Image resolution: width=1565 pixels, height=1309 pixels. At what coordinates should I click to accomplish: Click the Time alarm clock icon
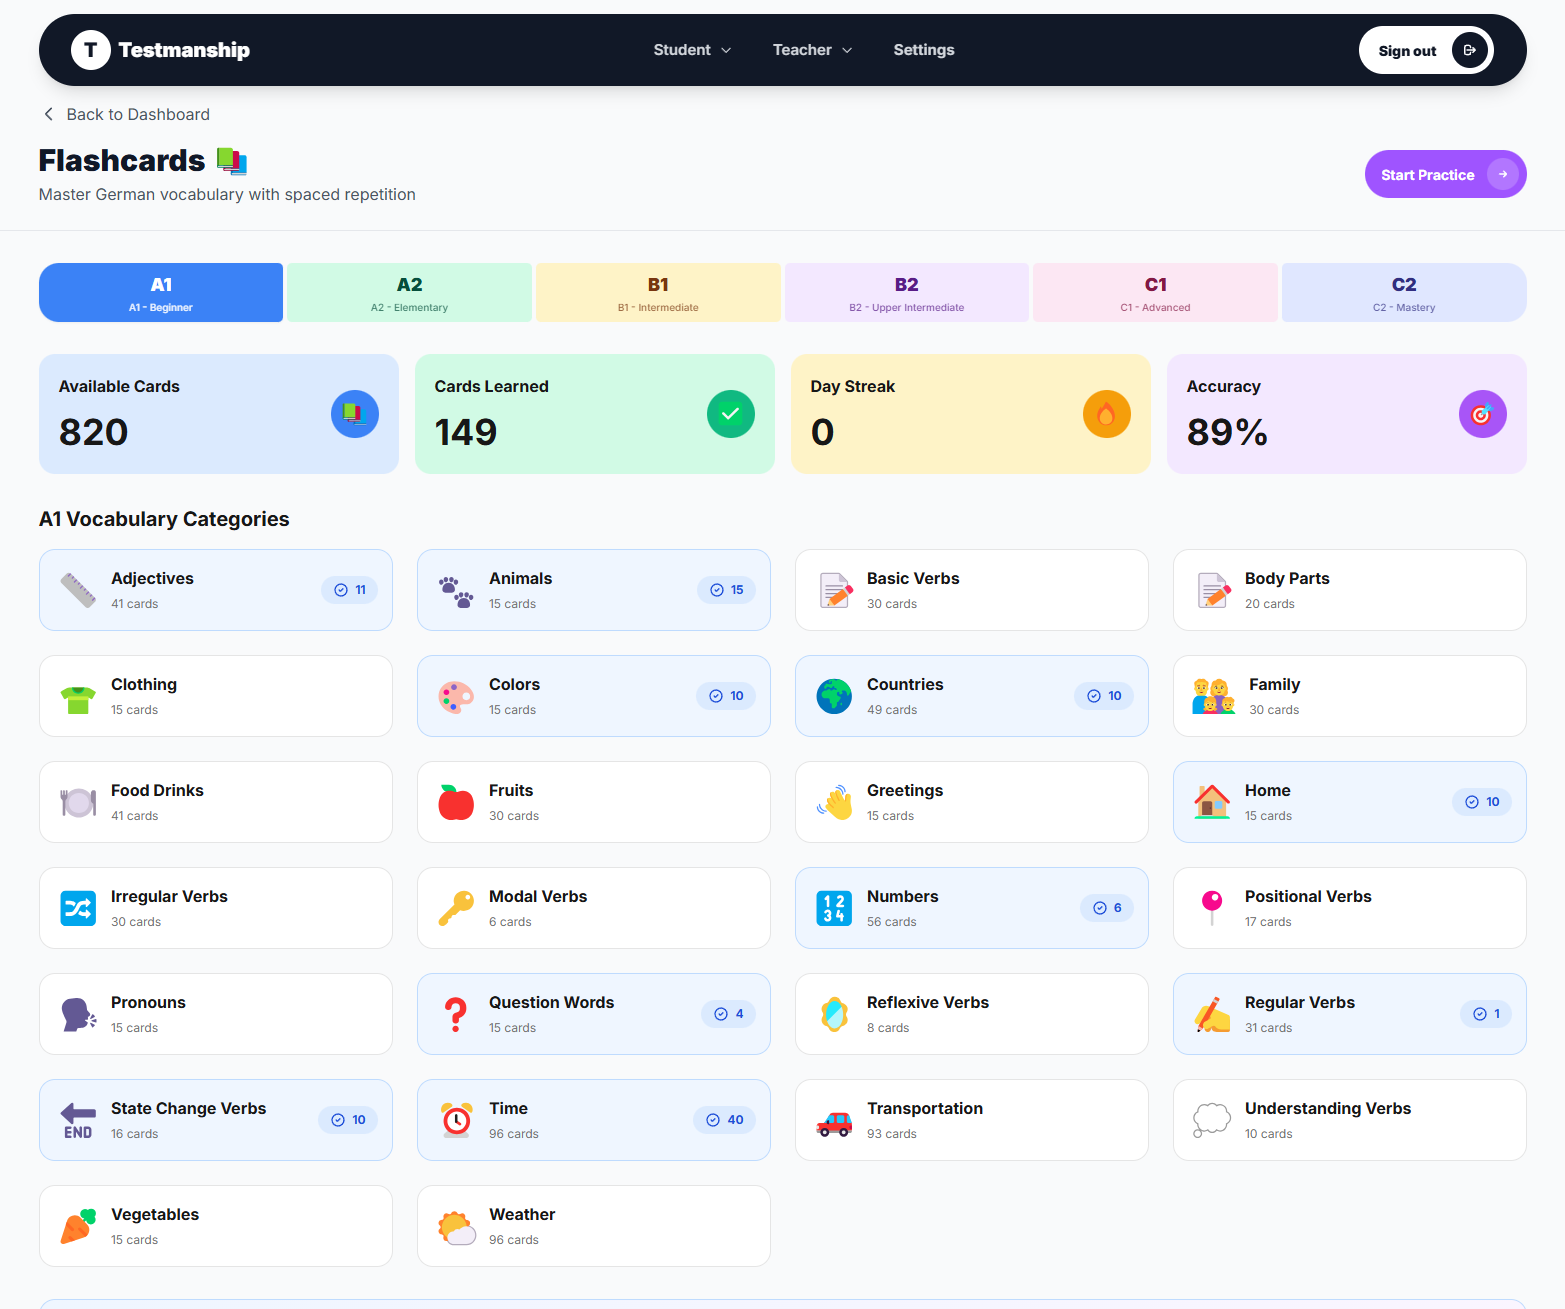tap(456, 1120)
